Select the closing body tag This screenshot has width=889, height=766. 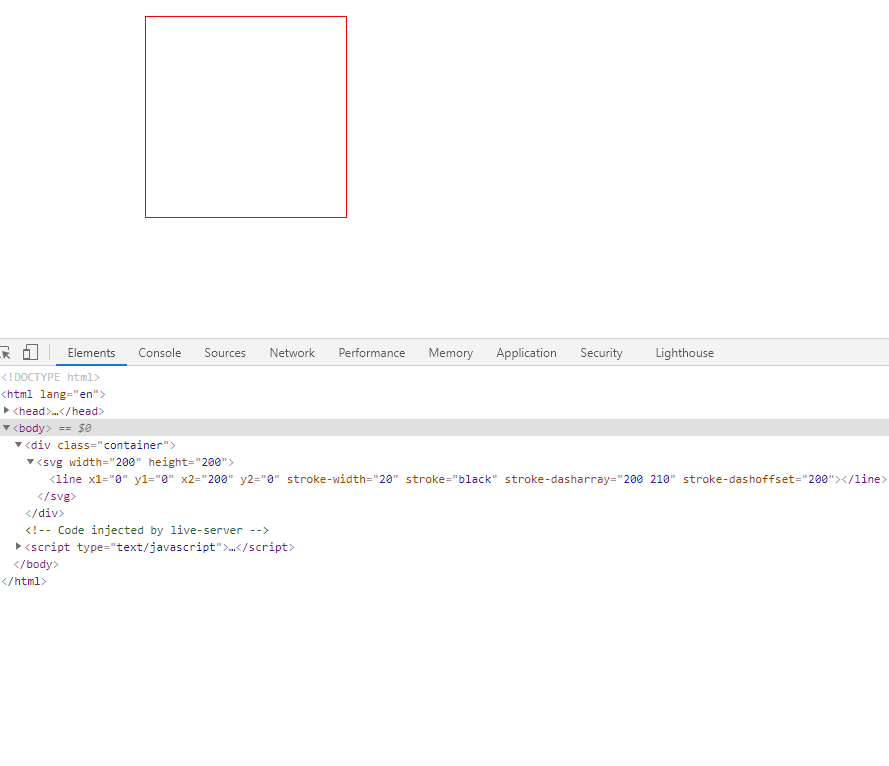pyautogui.click(x=36, y=564)
